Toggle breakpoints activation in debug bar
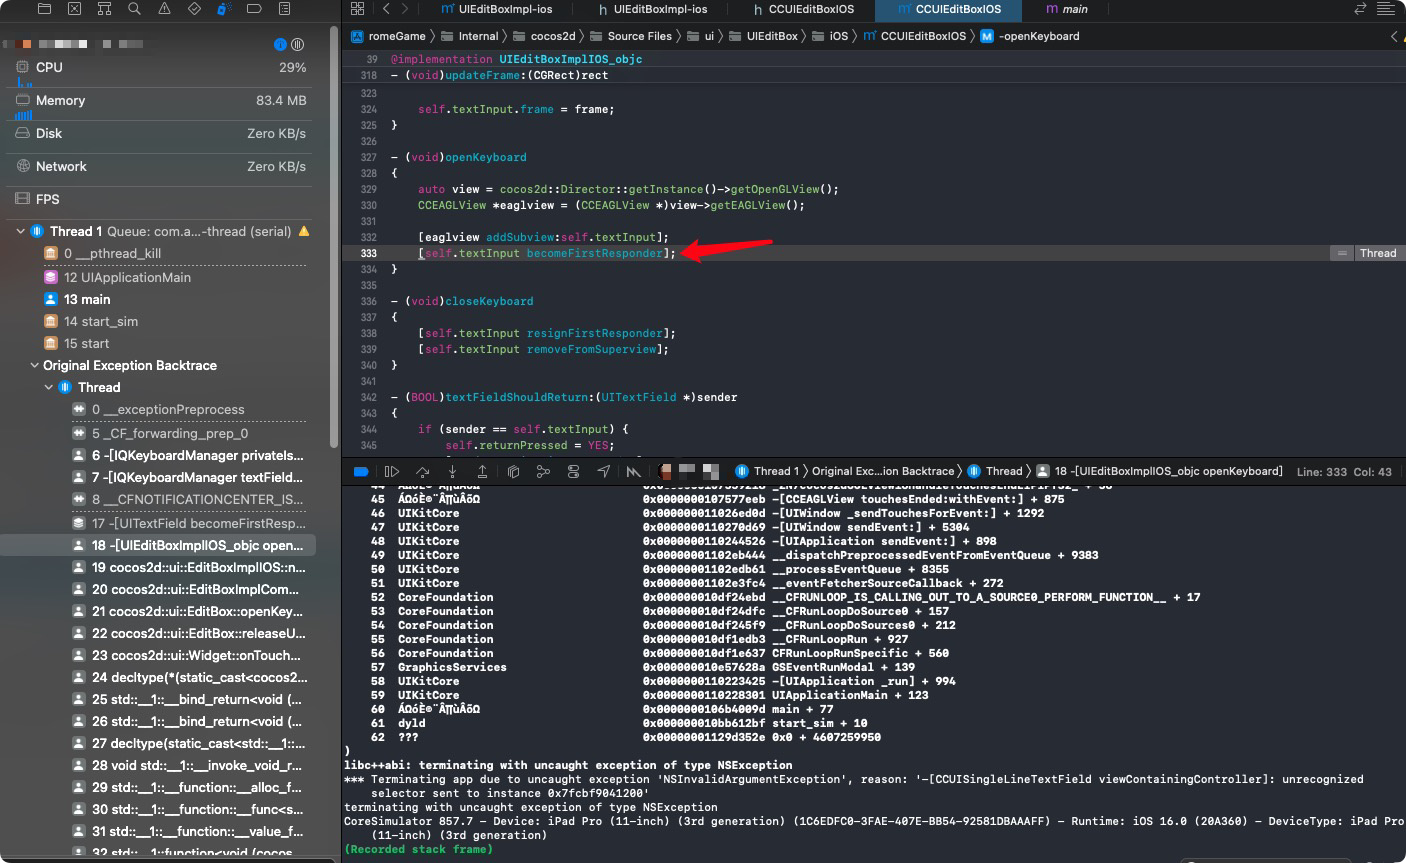The width and height of the screenshot is (1406, 863). (361, 471)
